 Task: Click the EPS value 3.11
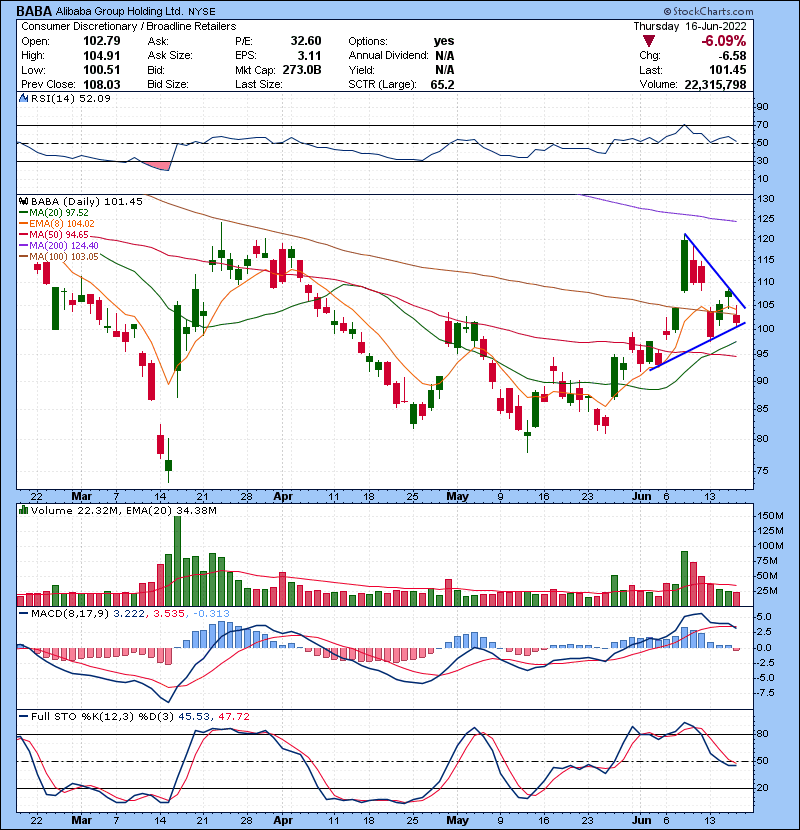309,56
